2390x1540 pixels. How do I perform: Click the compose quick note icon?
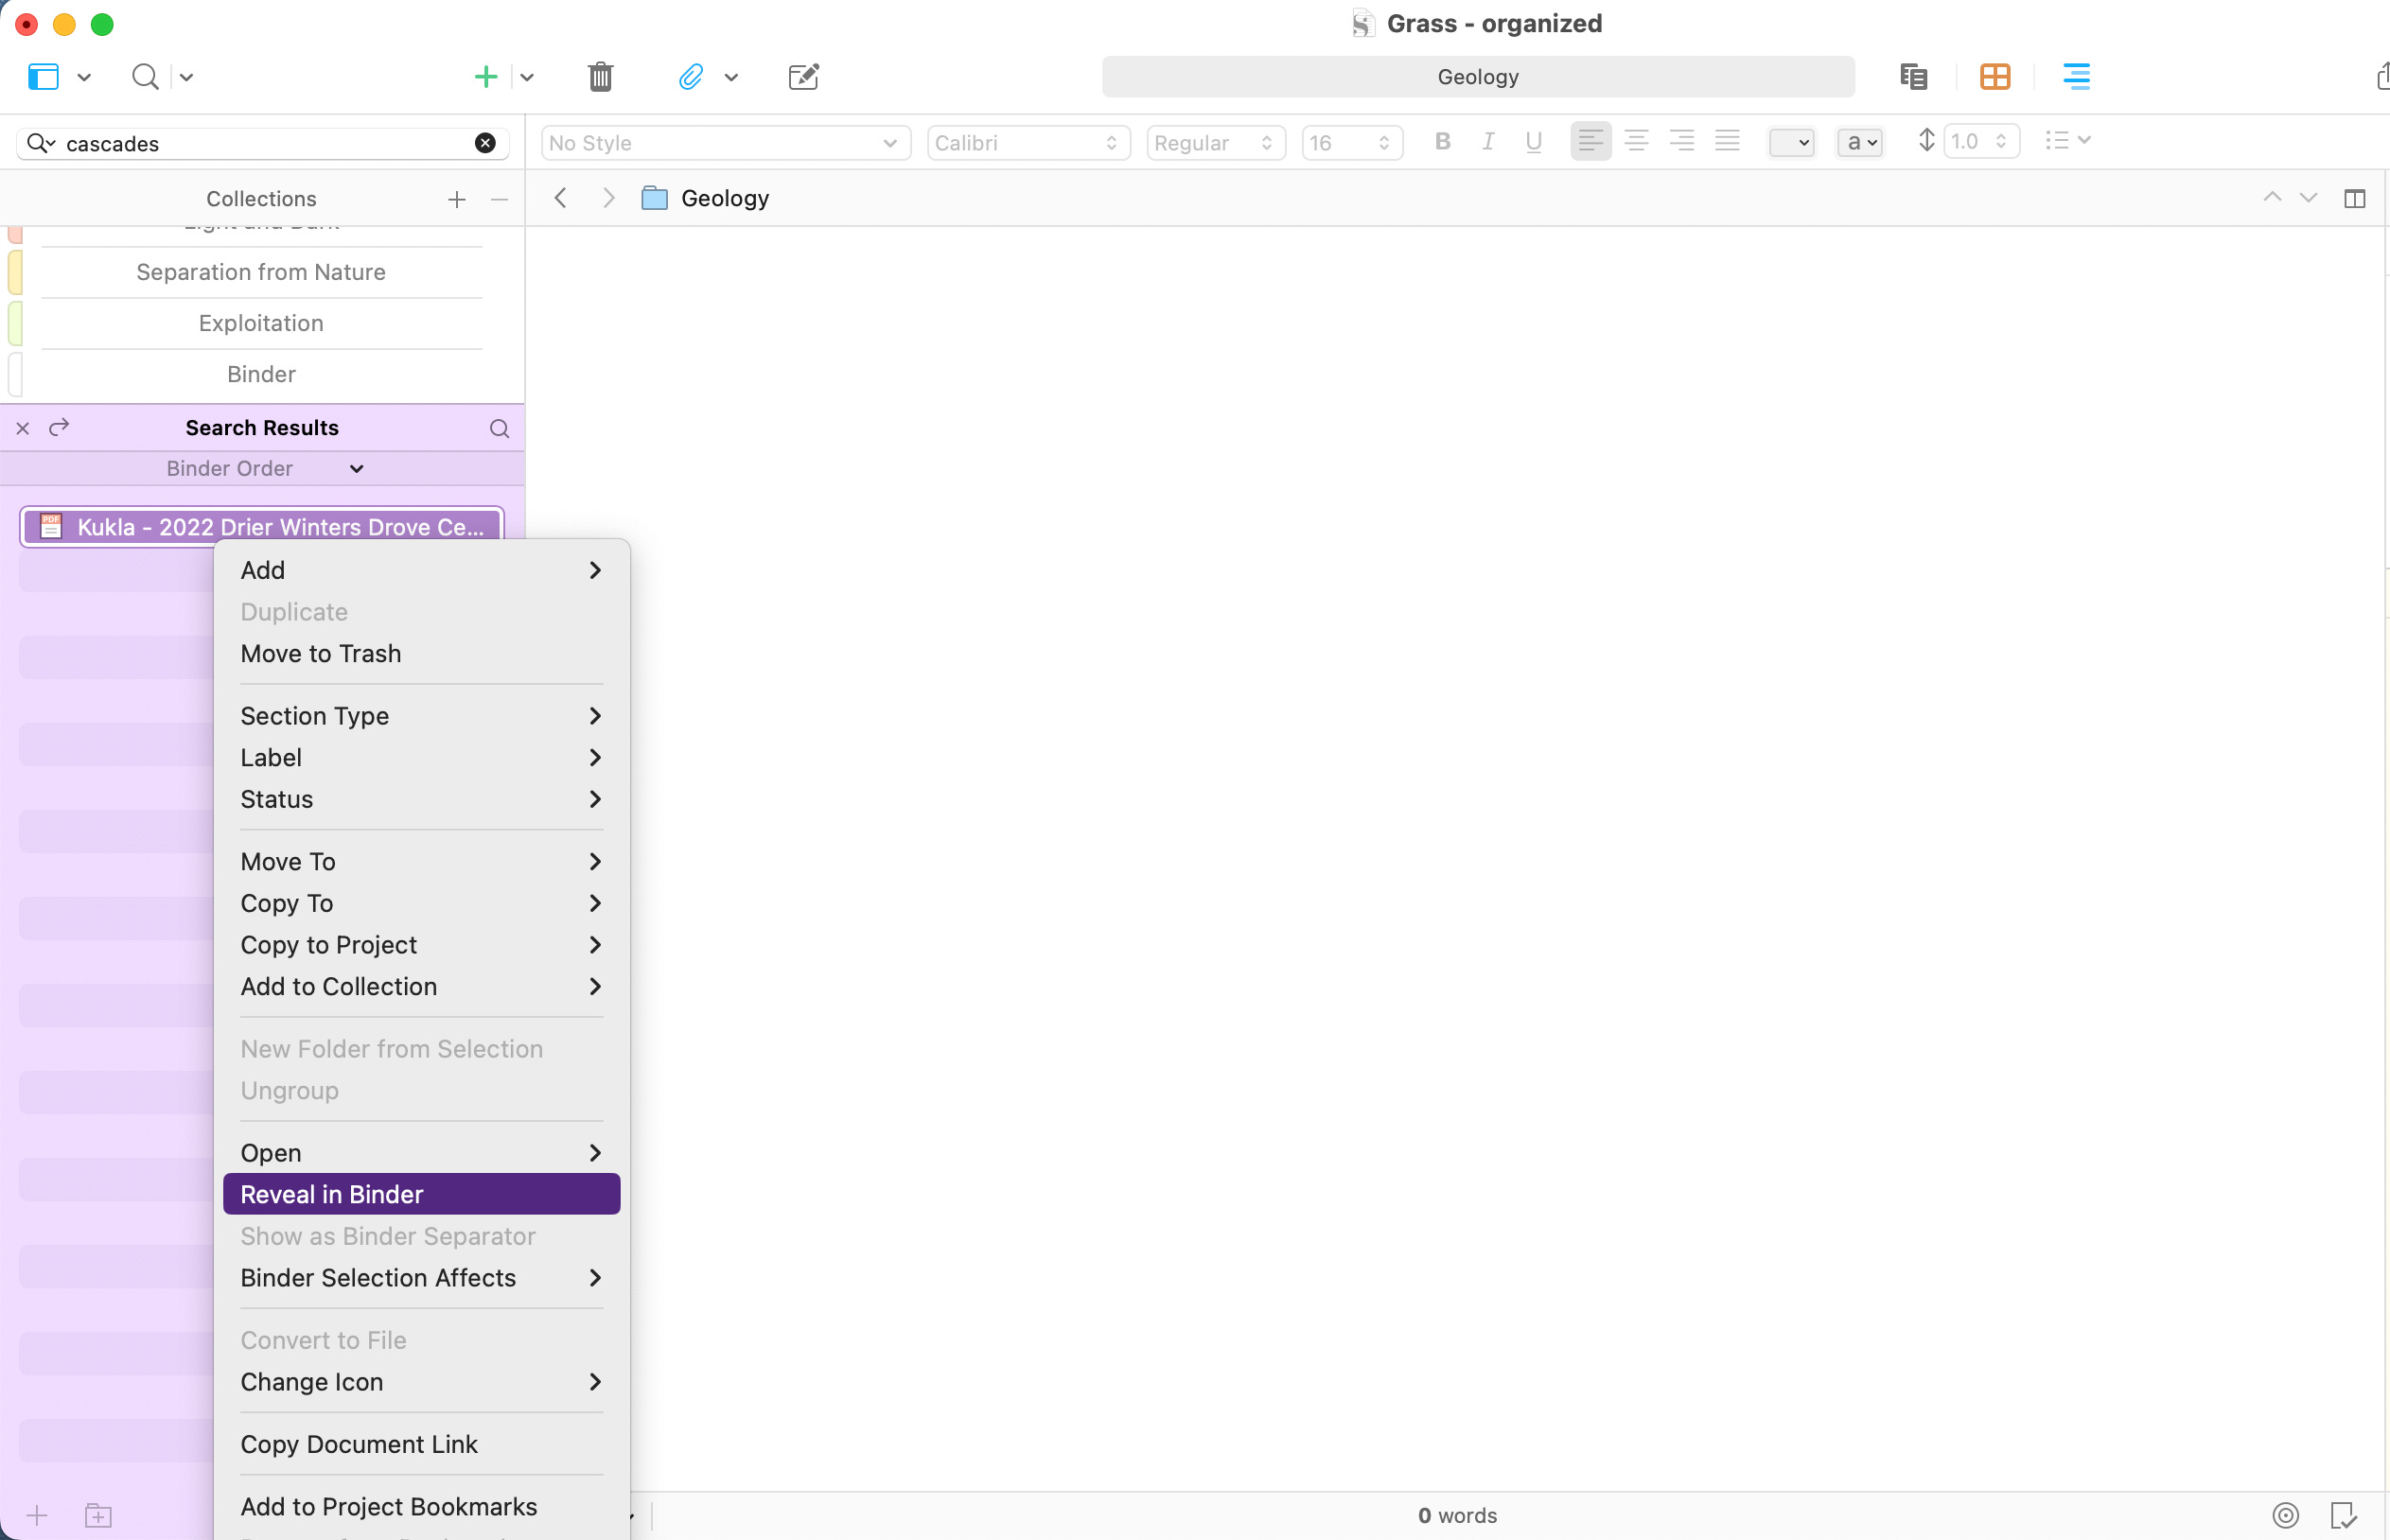tap(803, 77)
